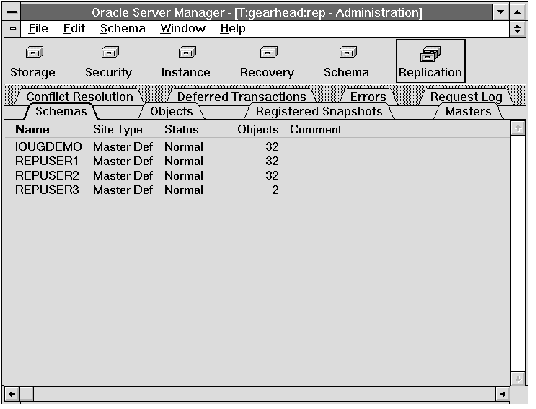
Task: Open the Errors tab
Action: [368, 97]
